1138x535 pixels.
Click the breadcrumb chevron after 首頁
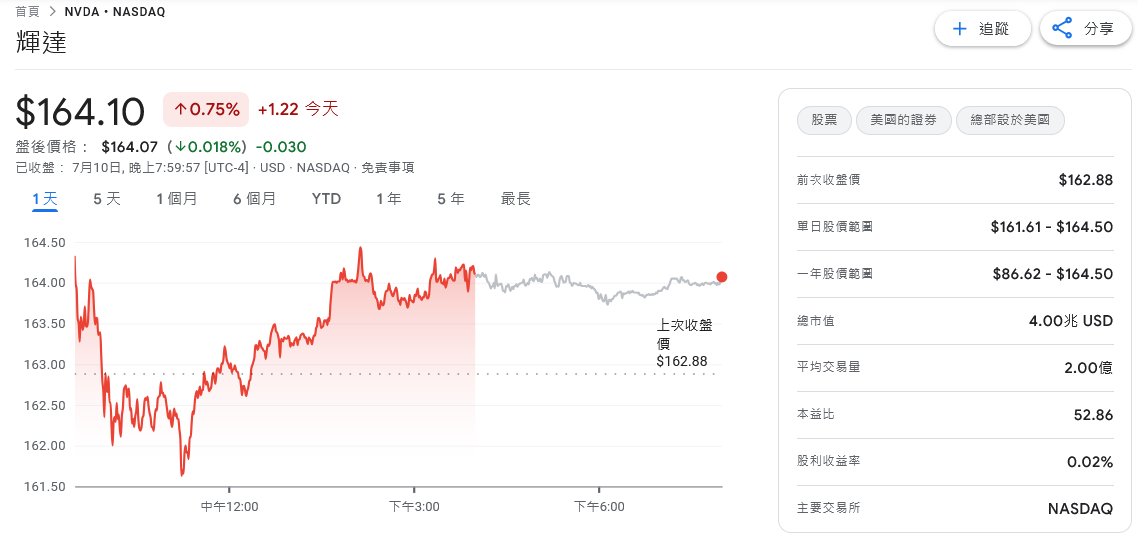(53, 12)
